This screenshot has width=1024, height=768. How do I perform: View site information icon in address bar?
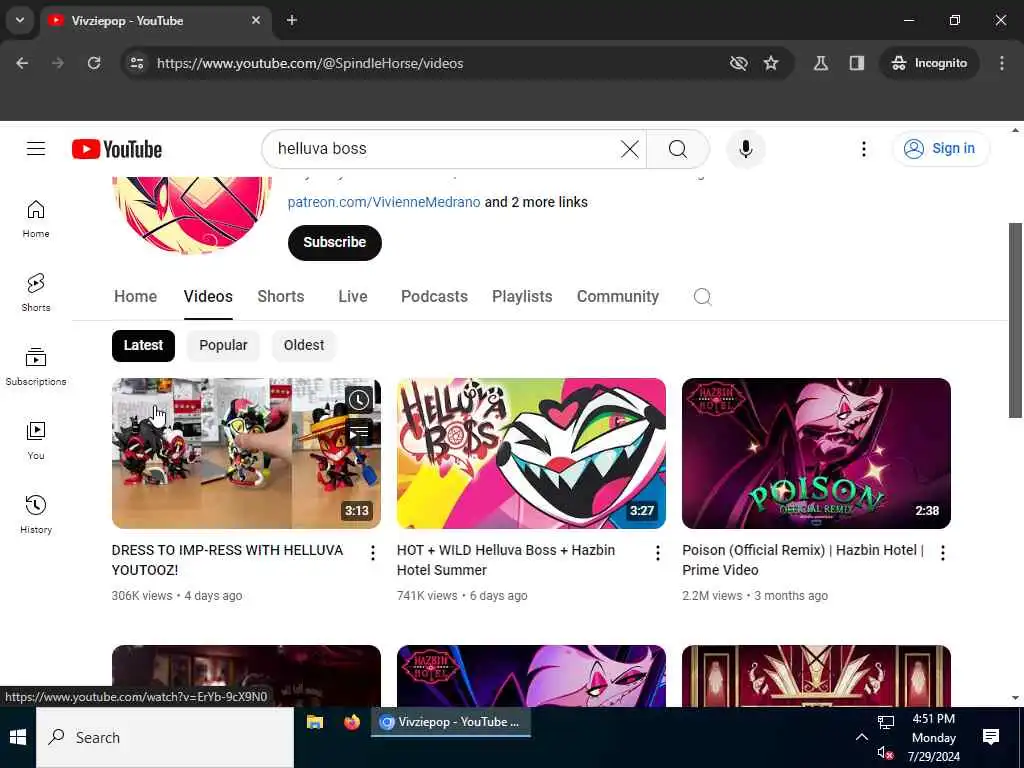pyautogui.click(x=136, y=63)
